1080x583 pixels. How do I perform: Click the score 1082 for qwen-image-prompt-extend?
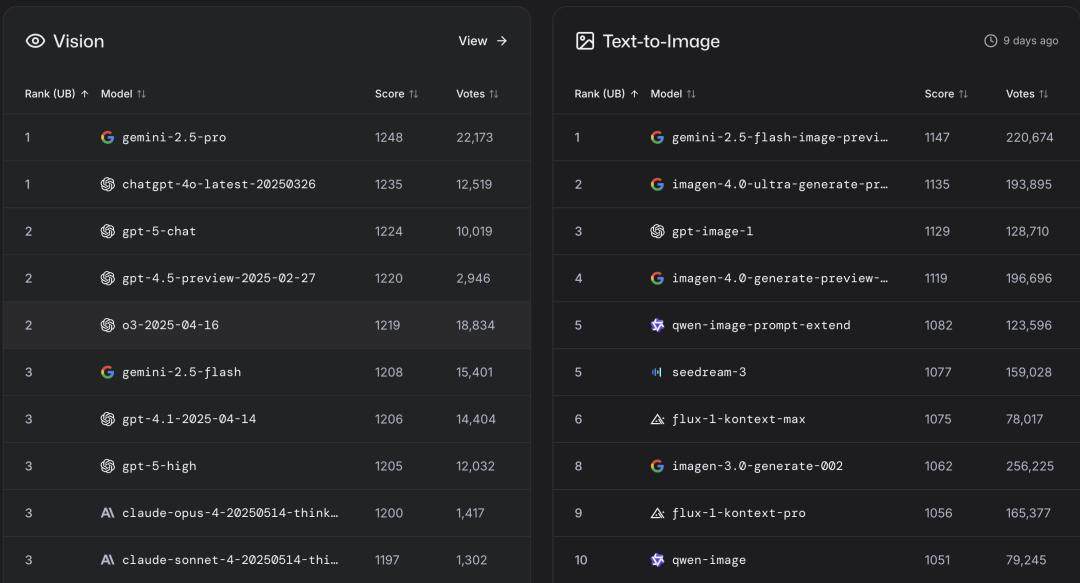(938, 325)
